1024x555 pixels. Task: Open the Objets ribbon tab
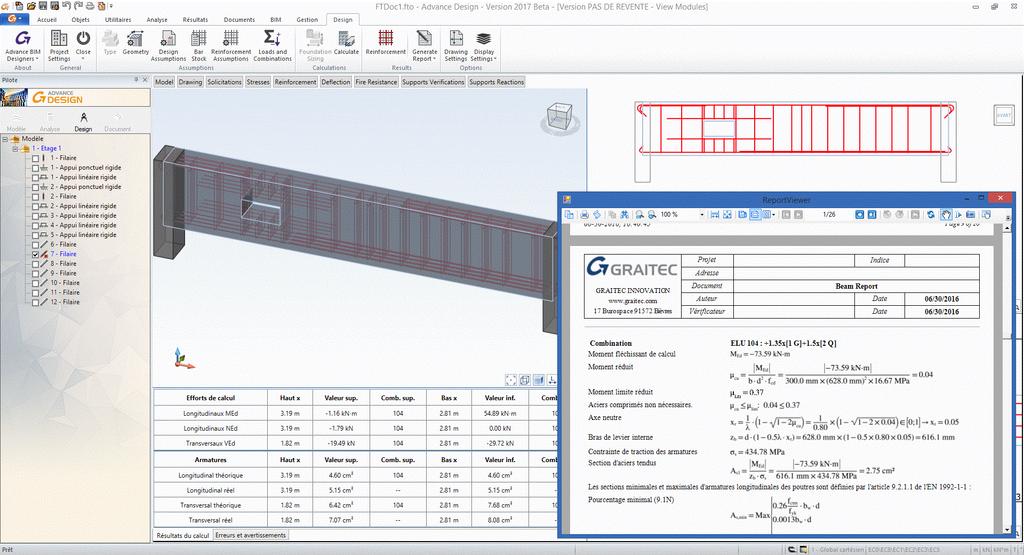point(81,20)
